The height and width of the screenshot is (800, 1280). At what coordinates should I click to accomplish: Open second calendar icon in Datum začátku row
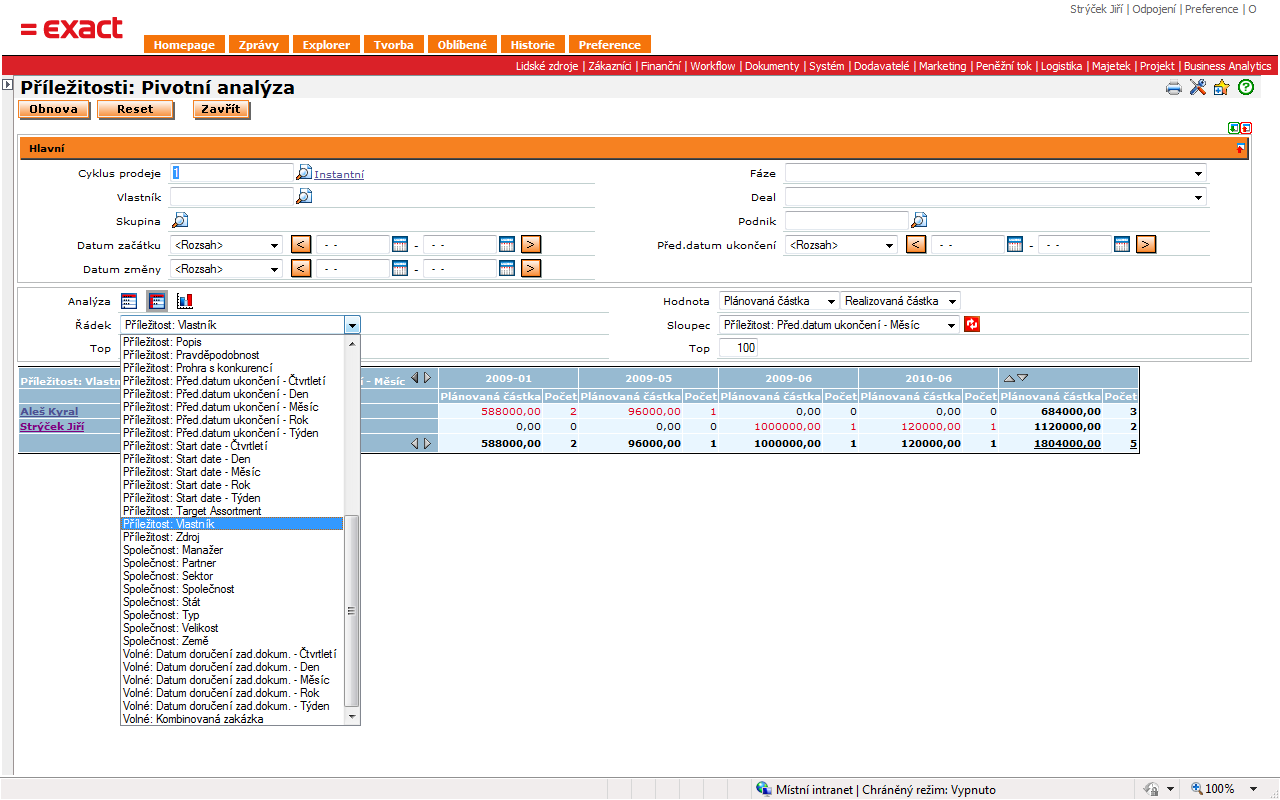tap(507, 244)
